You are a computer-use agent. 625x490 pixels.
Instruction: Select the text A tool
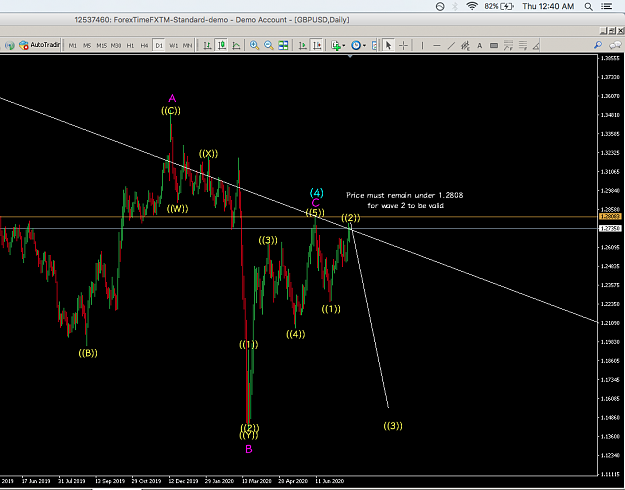(480, 45)
